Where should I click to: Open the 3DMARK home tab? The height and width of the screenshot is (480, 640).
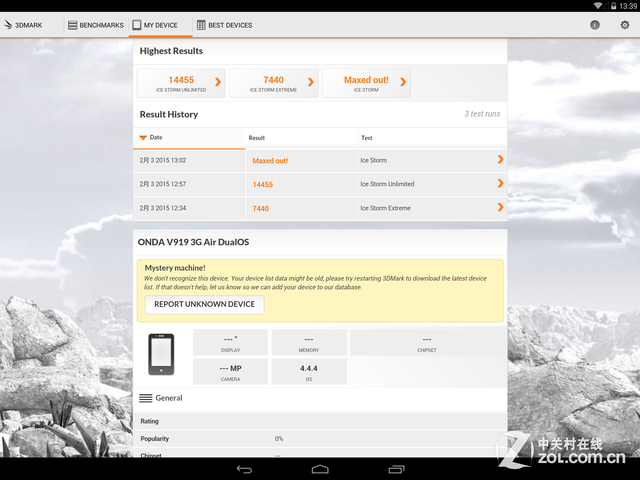pos(24,25)
